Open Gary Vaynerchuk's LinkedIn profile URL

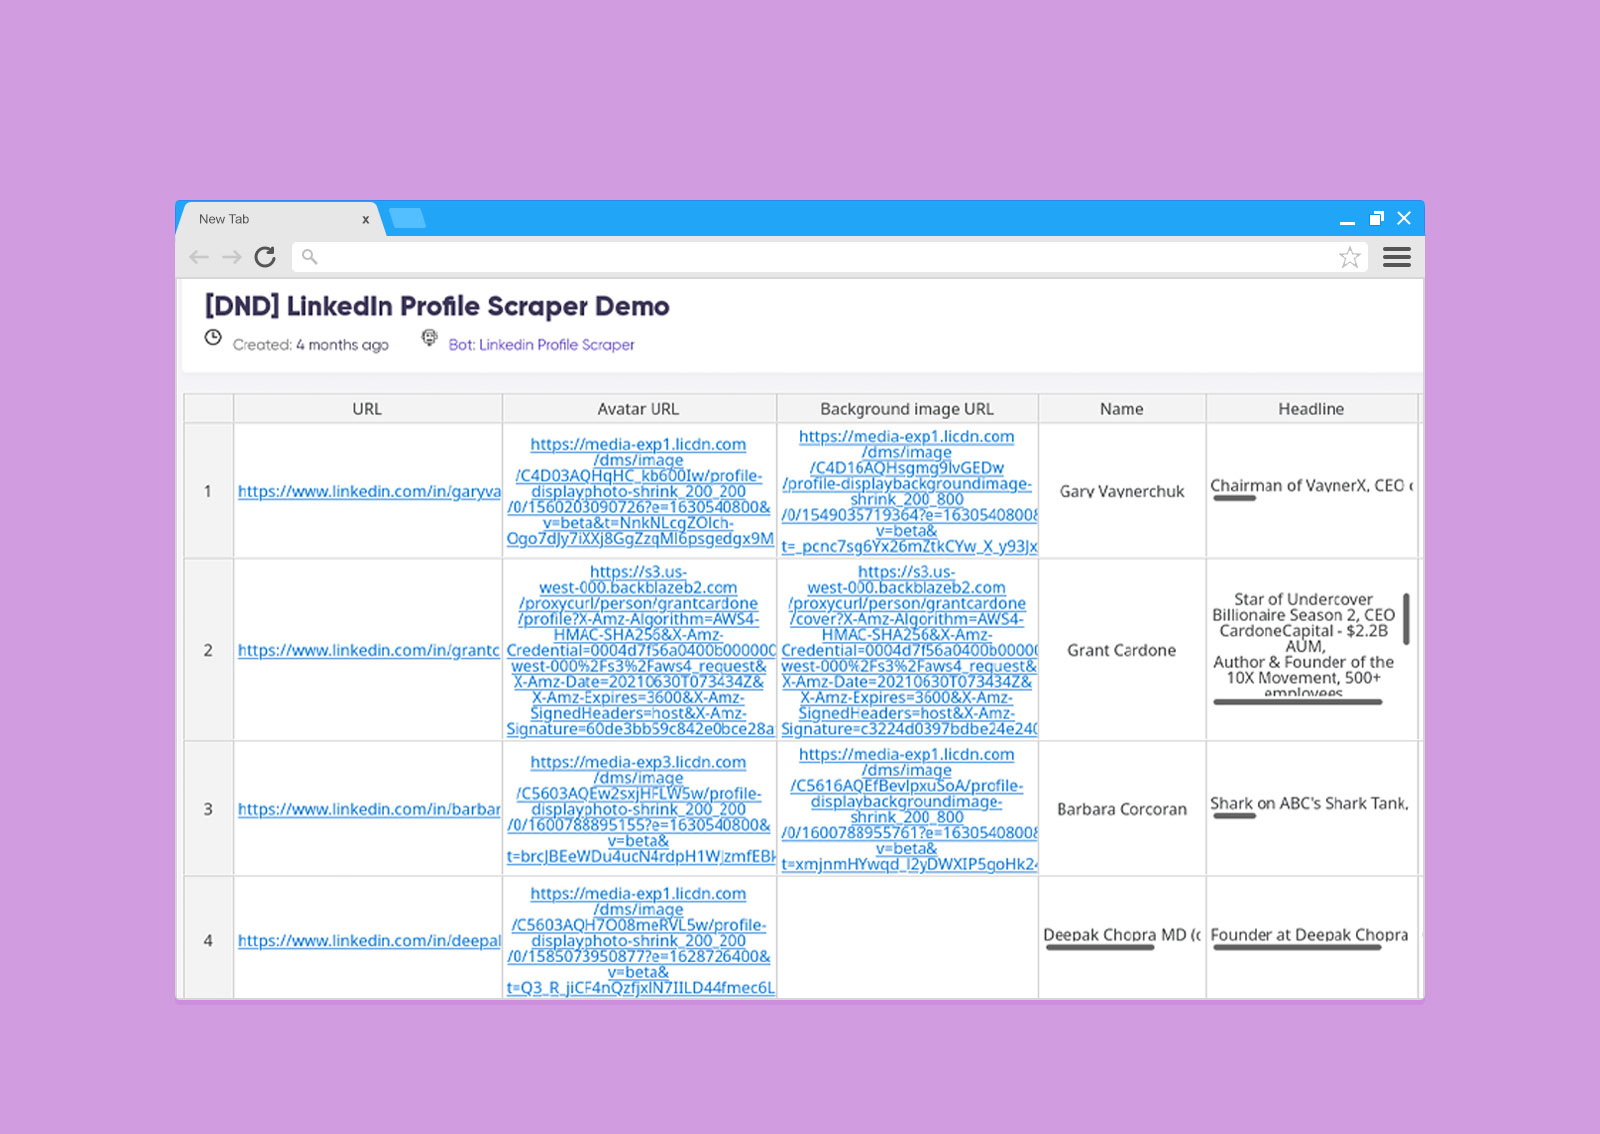(x=368, y=492)
